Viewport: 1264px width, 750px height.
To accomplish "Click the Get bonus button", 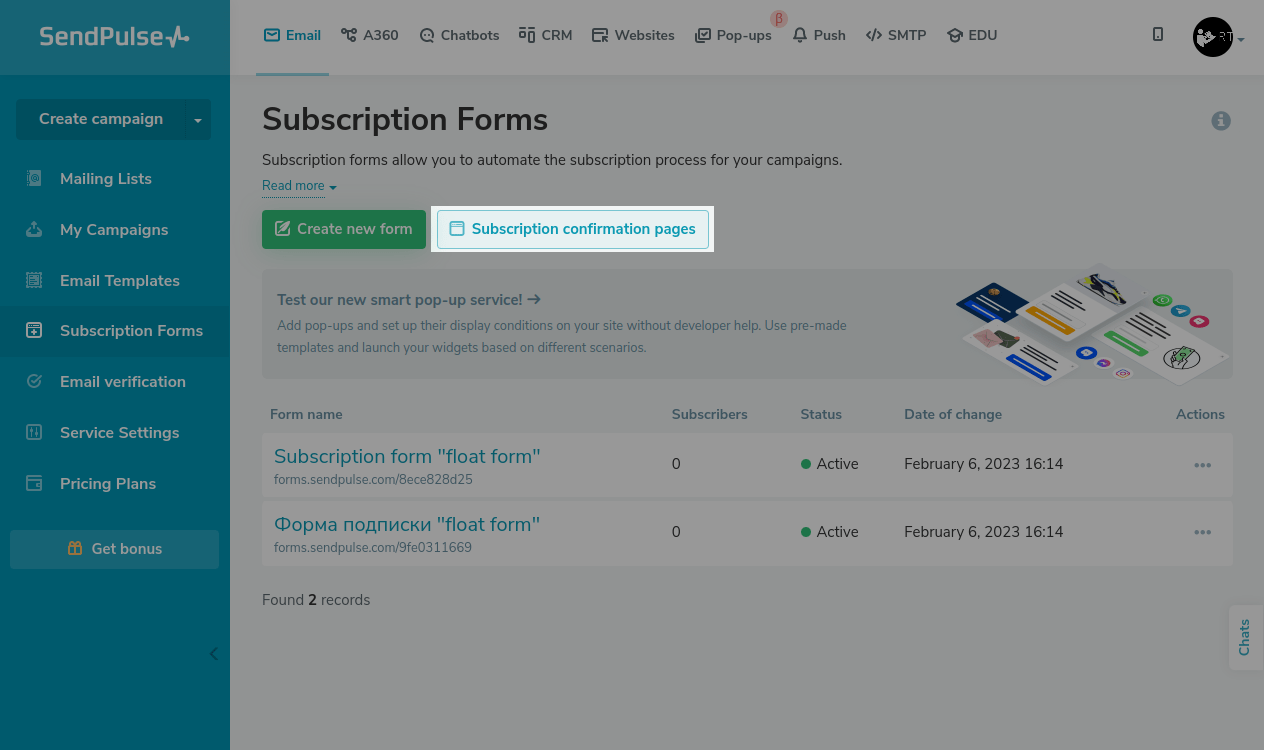I will point(114,549).
